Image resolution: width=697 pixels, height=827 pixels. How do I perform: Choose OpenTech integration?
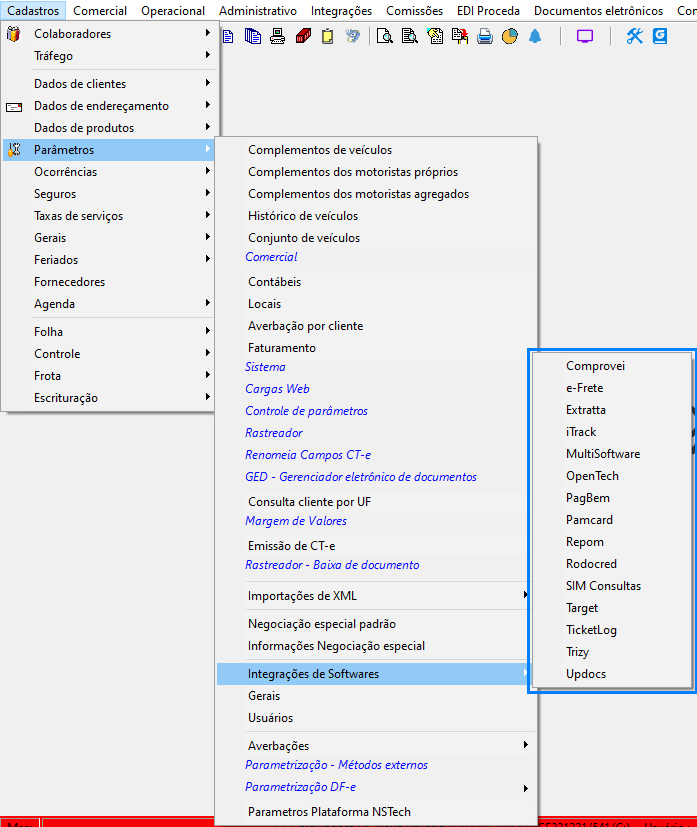click(x=612, y=476)
